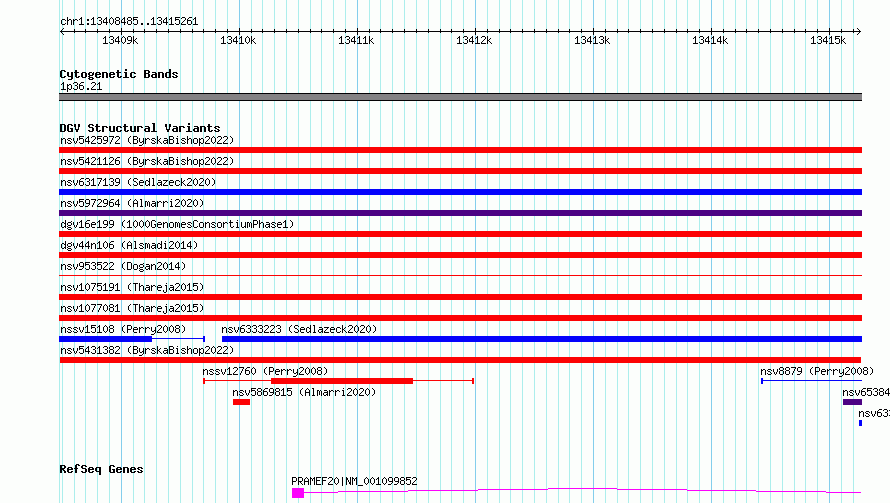Select the blue bar under nsv6317139
890x503 pixels.
460,192
